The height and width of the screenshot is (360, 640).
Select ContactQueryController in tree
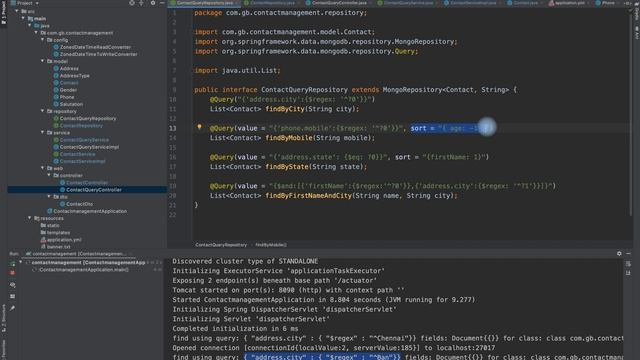click(x=93, y=189)
